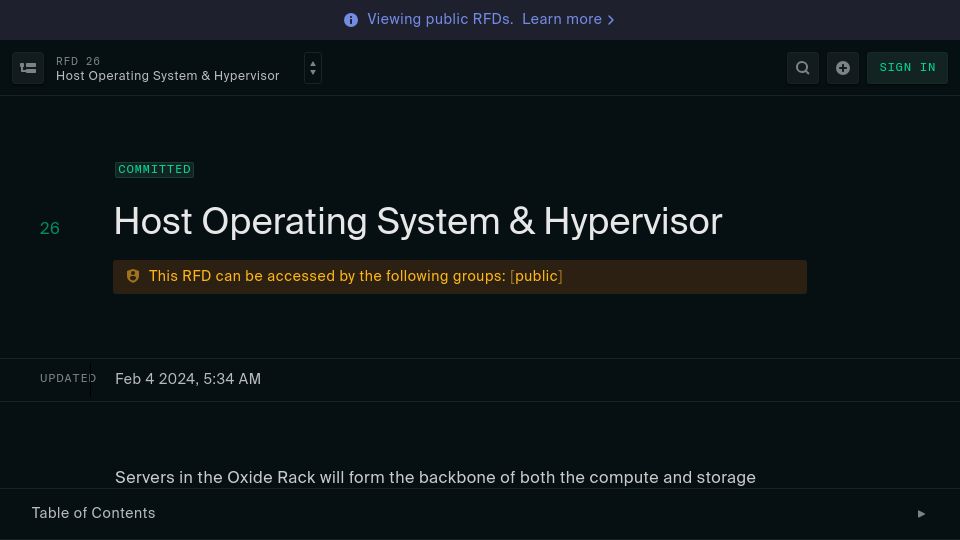Screen dimensions: 960x540
Task: Click the header title Host Operating System & Hypervisor
Action: [x=168, y=76]
